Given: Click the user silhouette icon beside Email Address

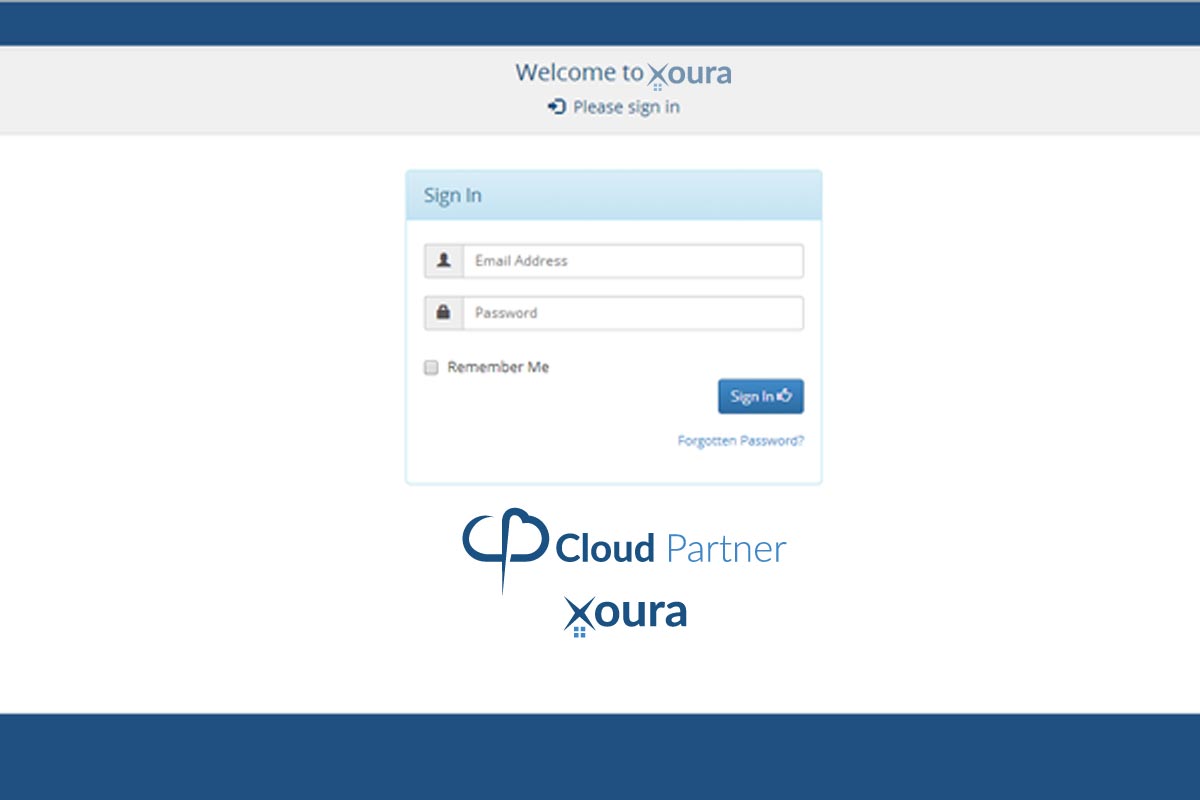Looking at the screenshot, I should [x=444, y=260].
